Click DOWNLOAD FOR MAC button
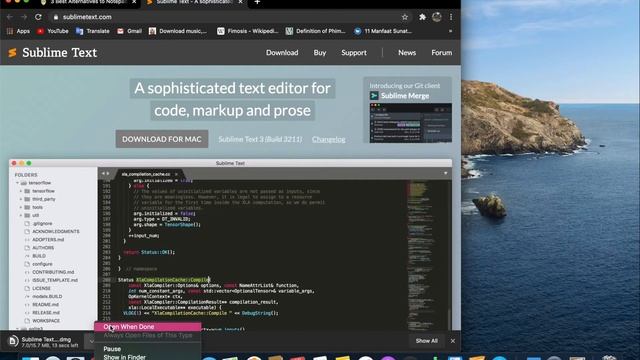This screenshot has width=640, height=360. click(x=162, y=139)
